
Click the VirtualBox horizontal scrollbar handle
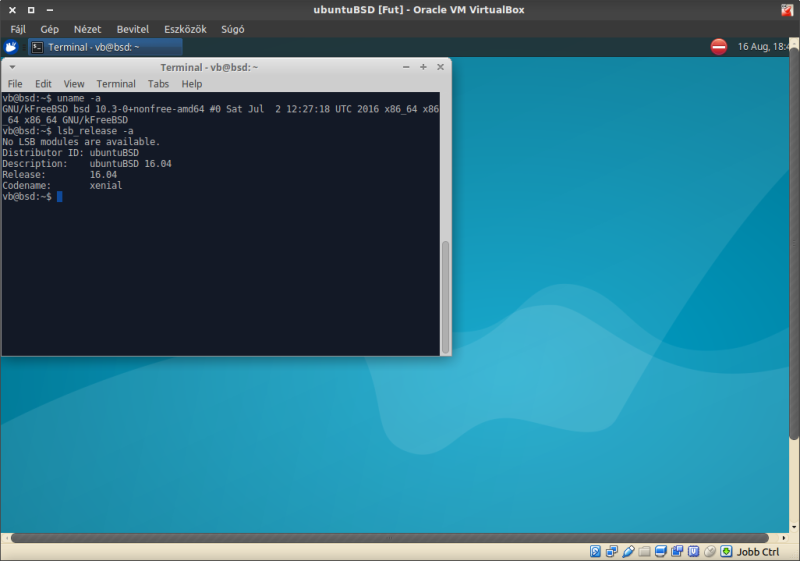(x=390, y=538)
